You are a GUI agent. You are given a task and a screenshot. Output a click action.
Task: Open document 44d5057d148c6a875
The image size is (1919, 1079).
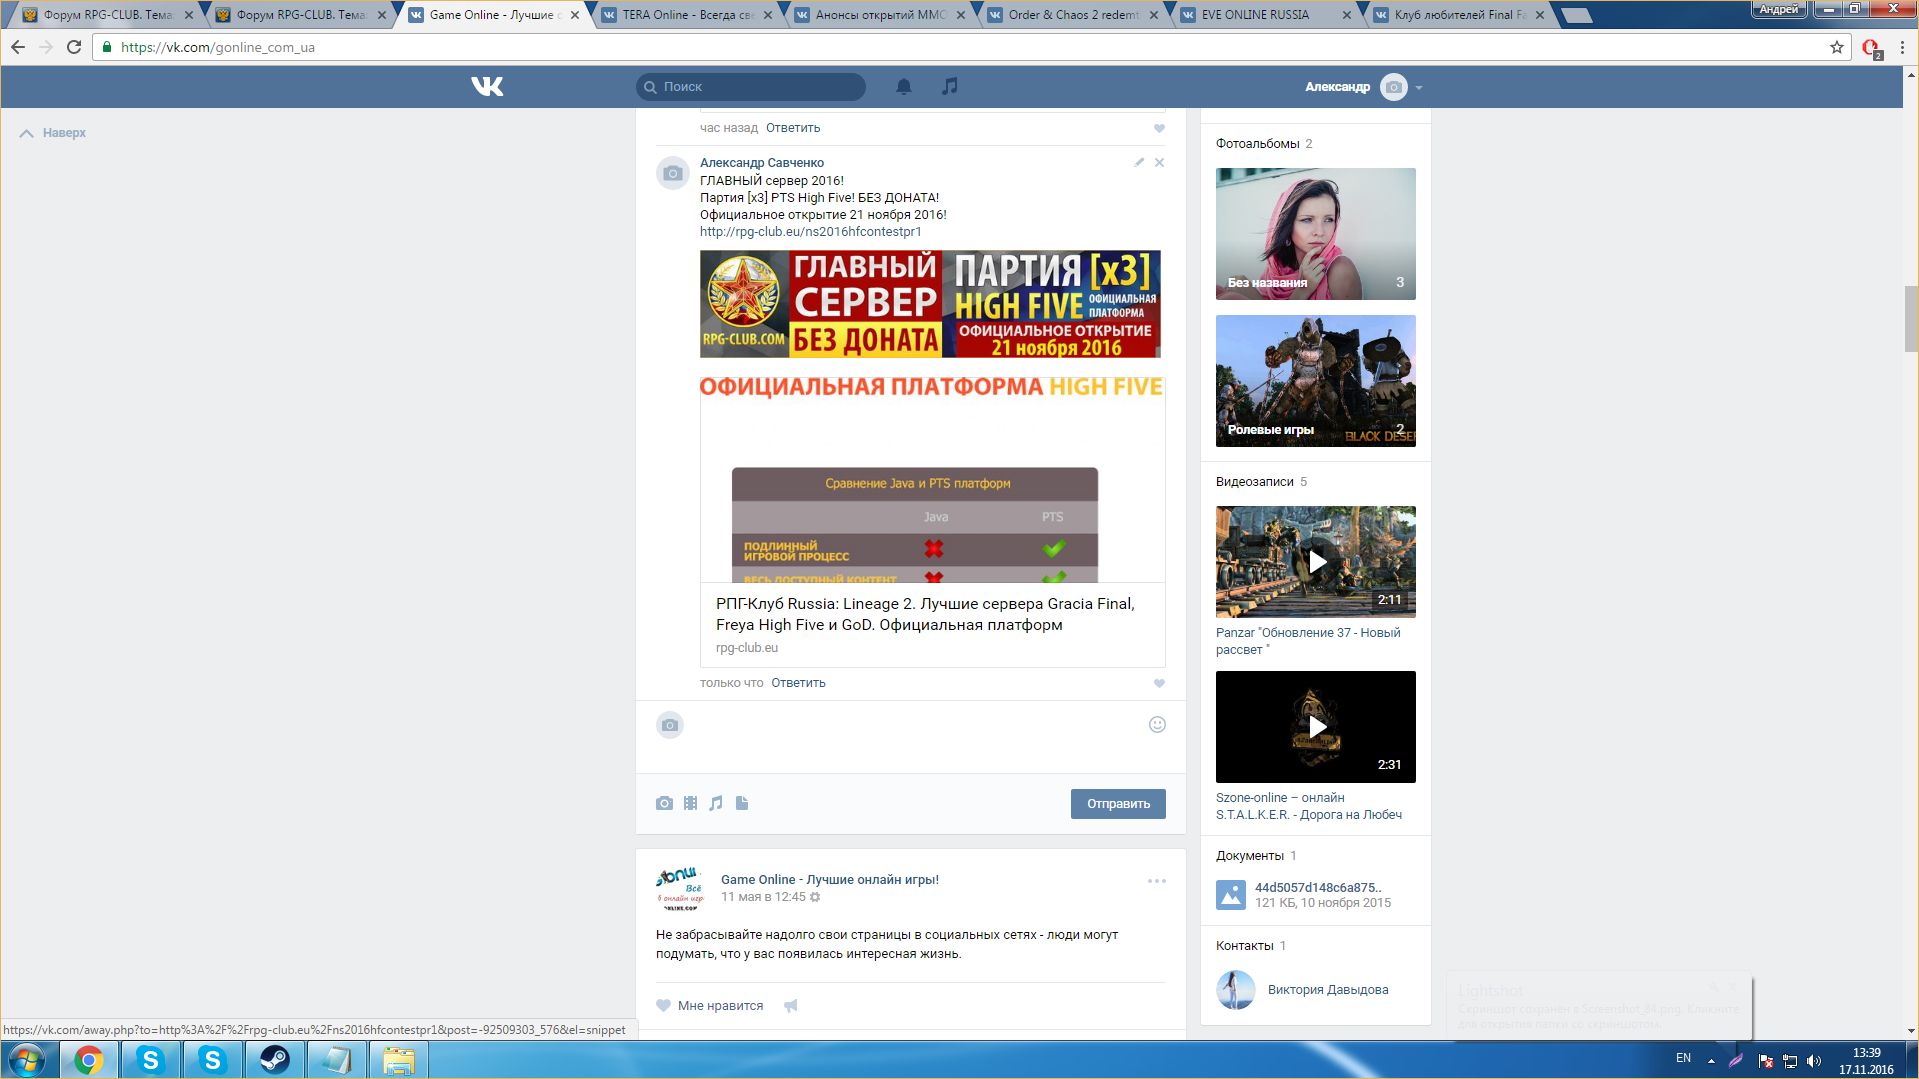[x=1318, y=888]
